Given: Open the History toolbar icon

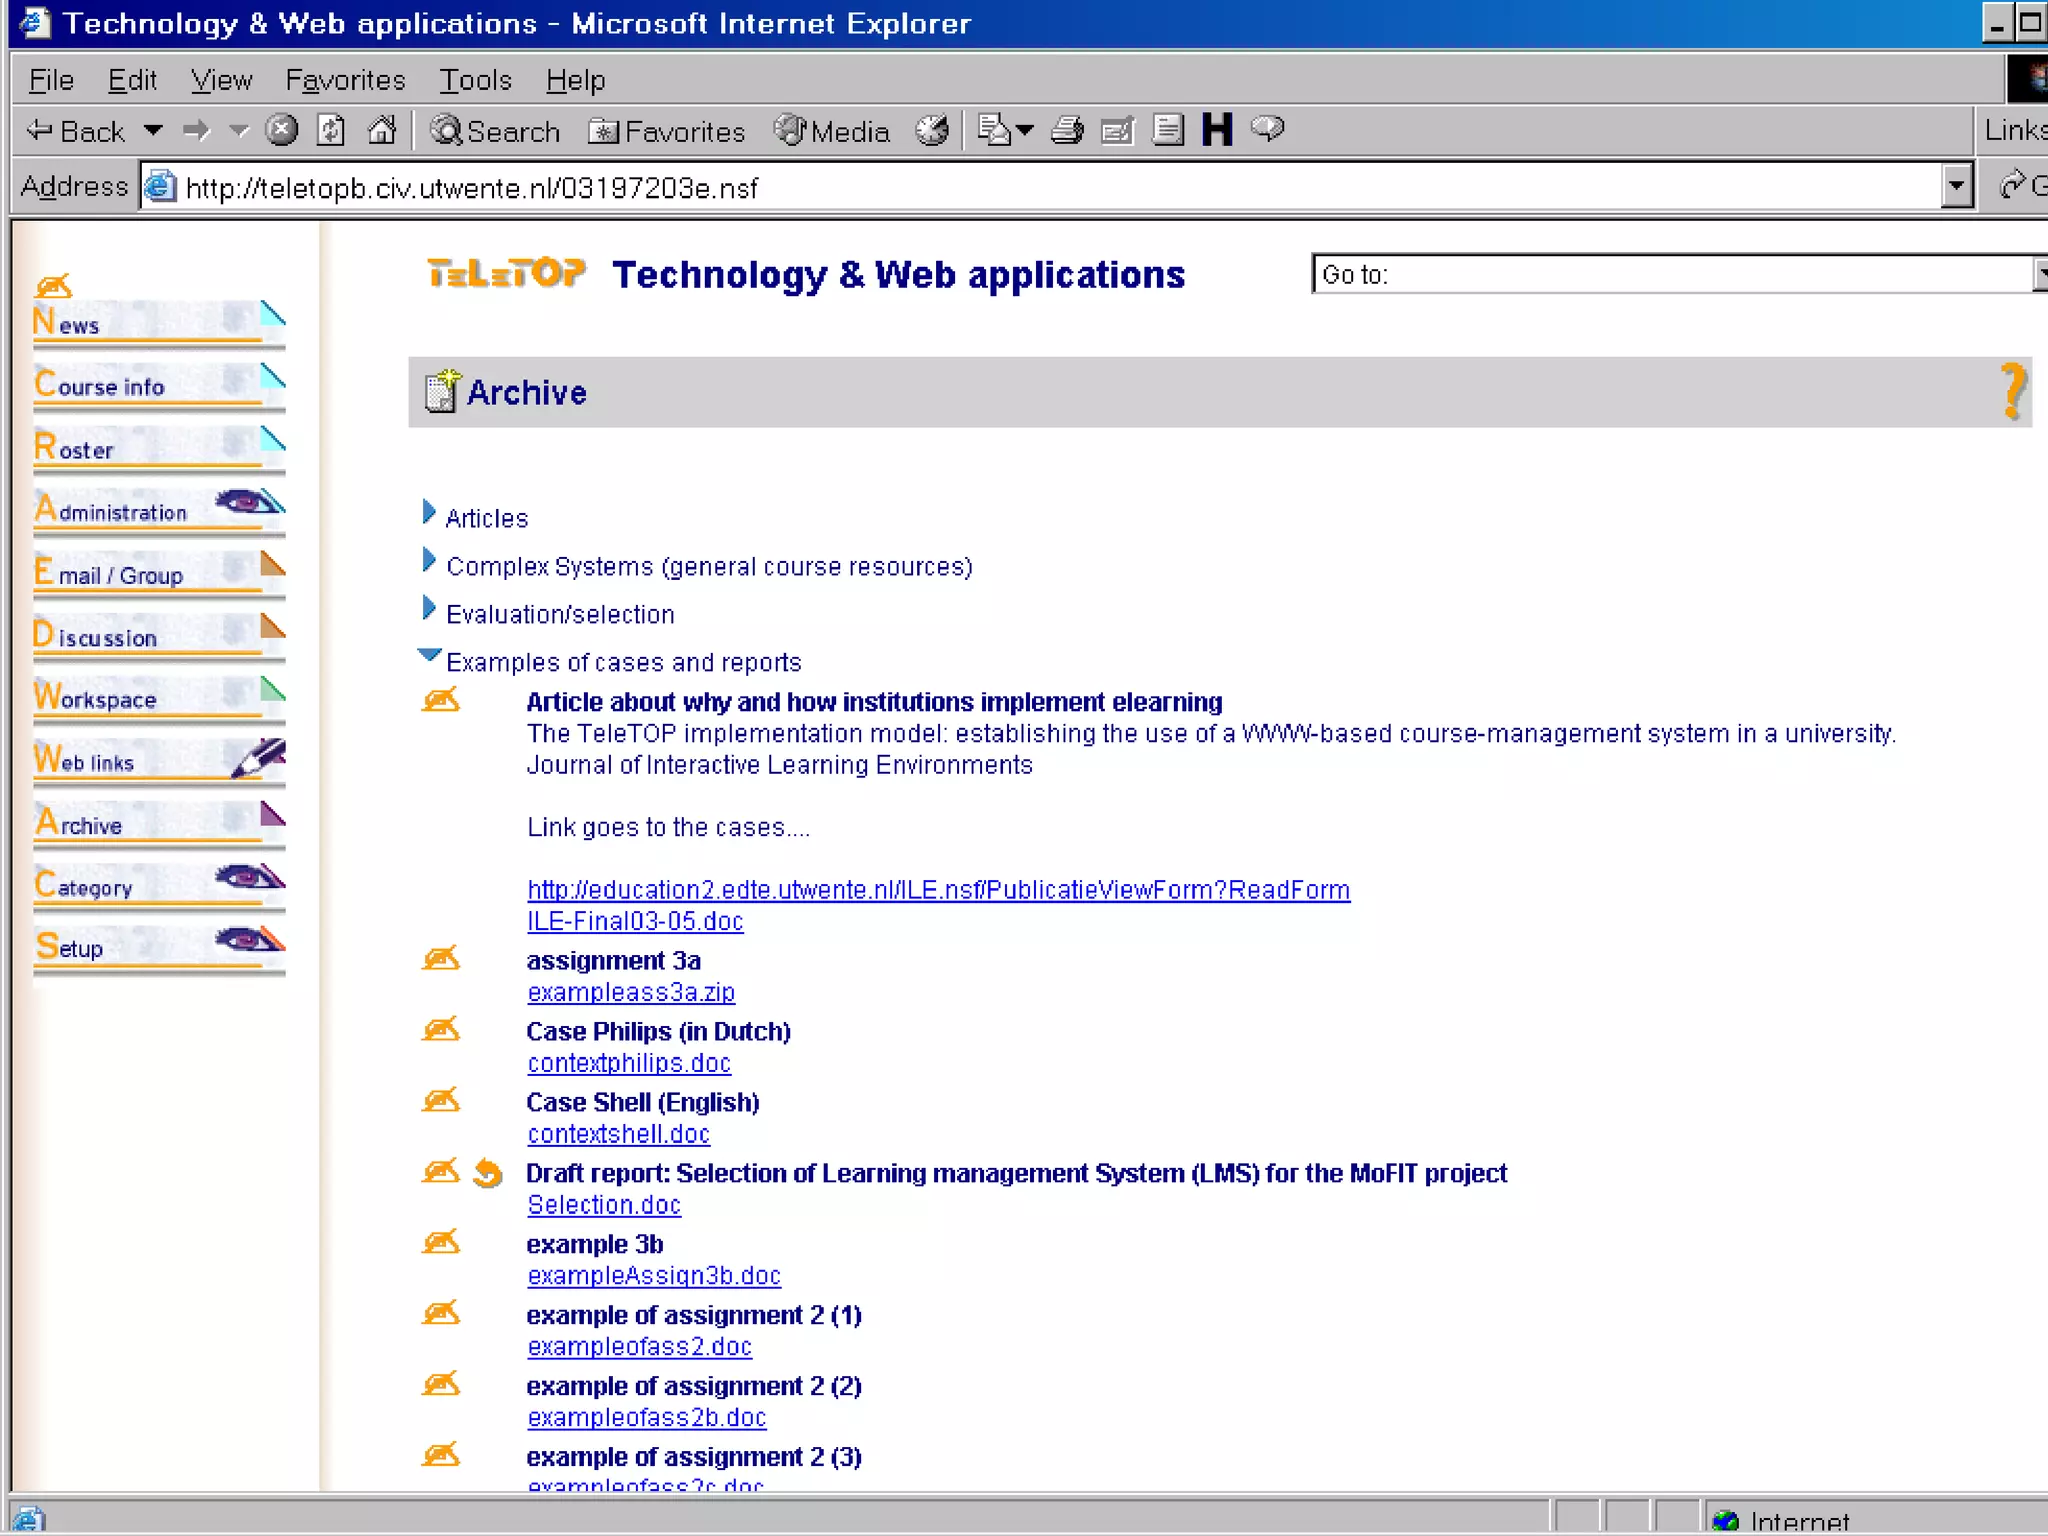Looking at the screenshot, I should coord(932,130).
